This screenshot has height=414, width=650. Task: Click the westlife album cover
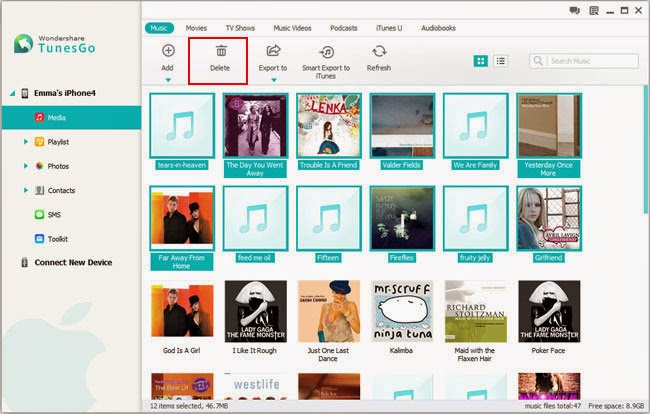pyautogui.click(x=255, y=386)
